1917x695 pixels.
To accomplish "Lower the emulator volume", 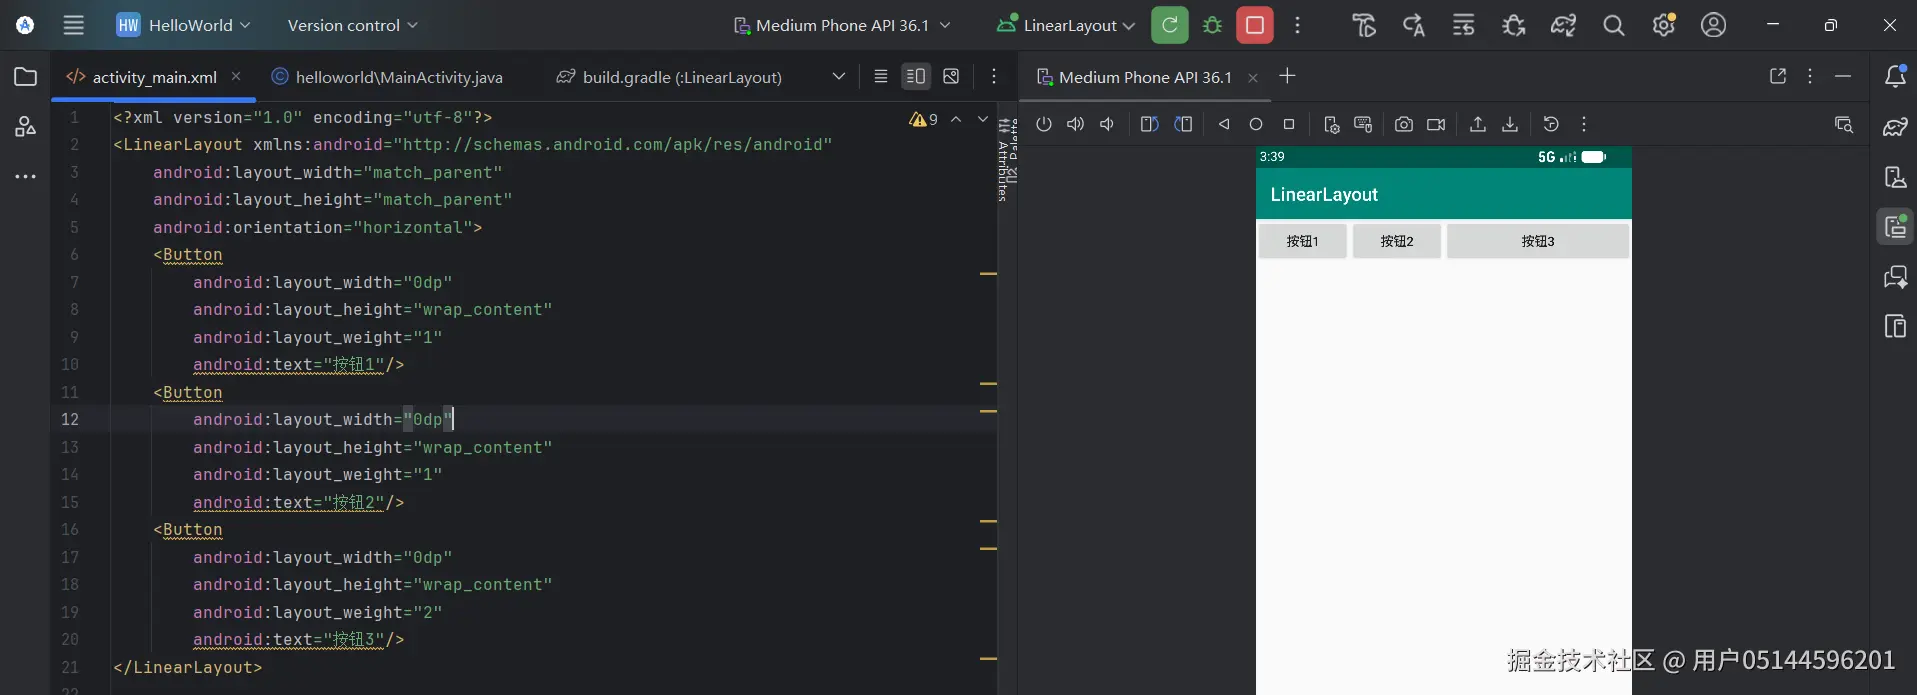I will 1107,124.
